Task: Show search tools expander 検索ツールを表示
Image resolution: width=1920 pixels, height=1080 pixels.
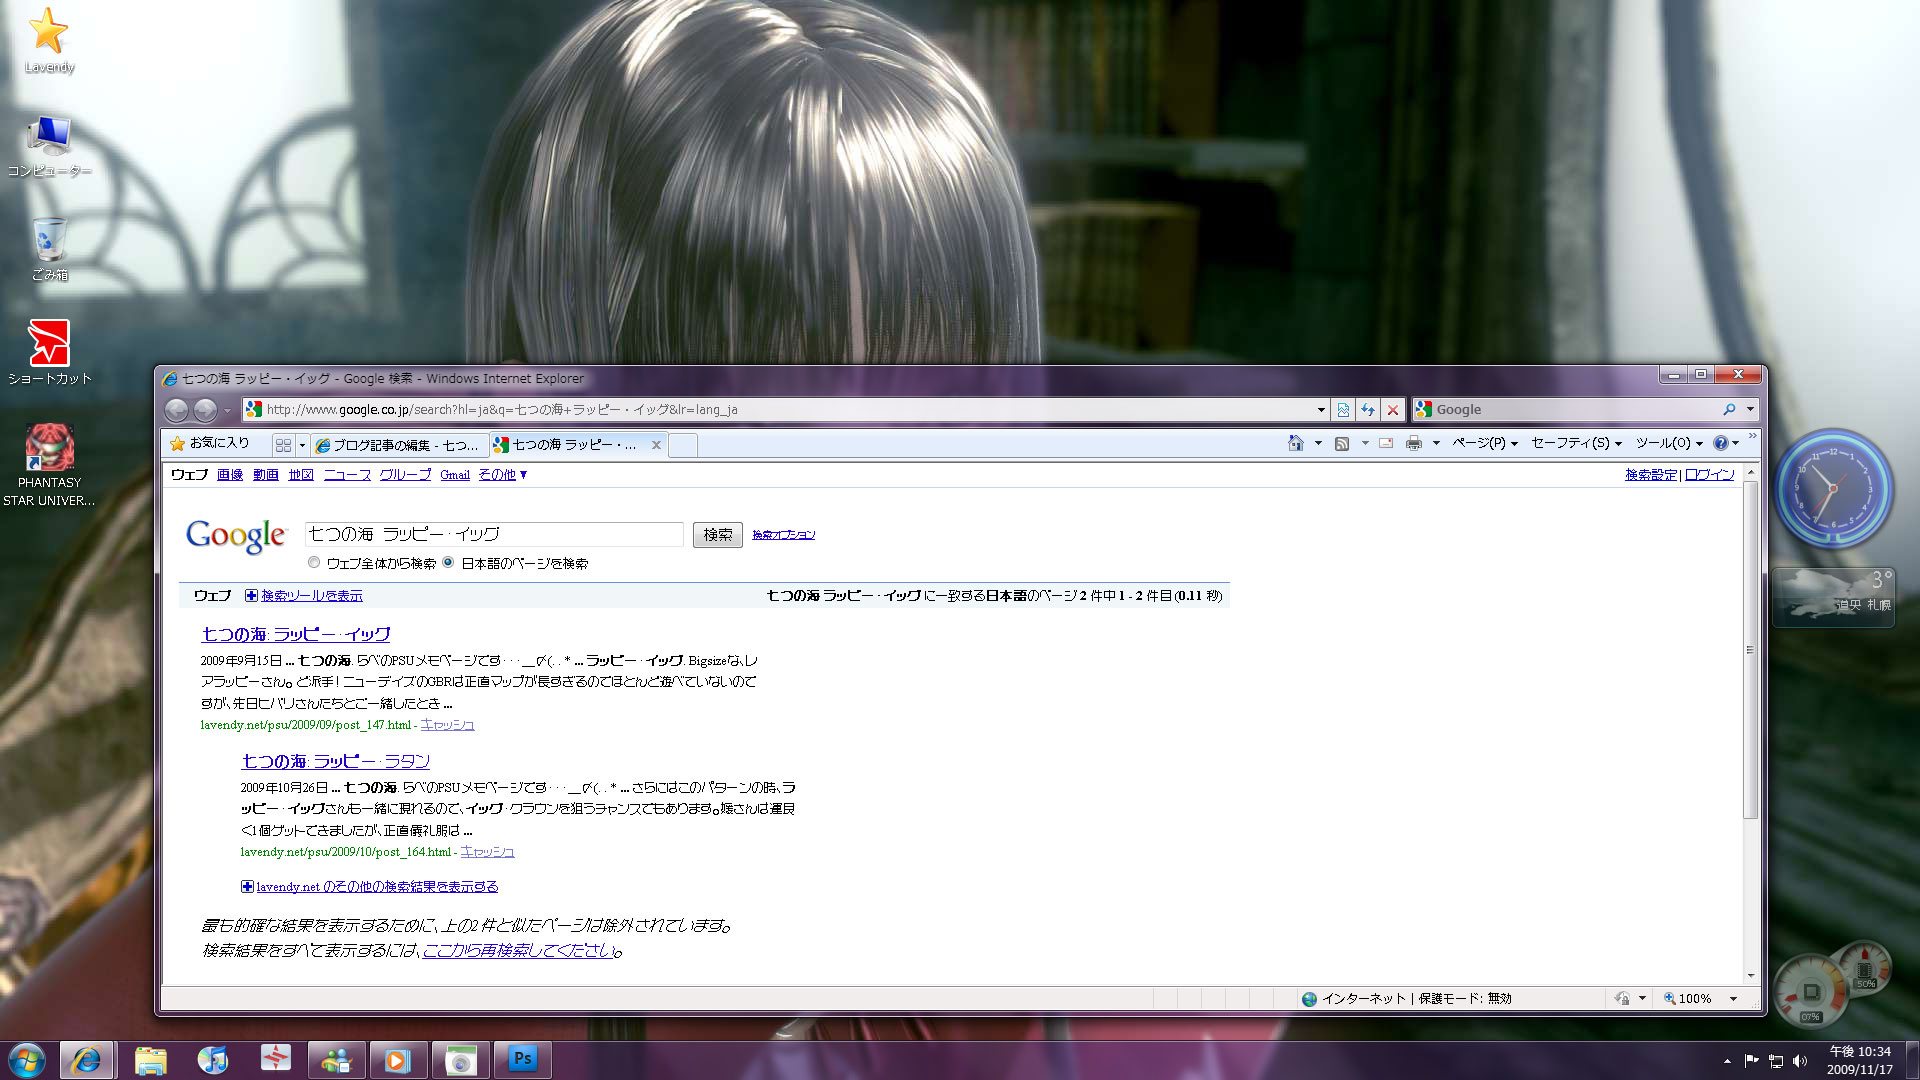Action: pos(304,596)
